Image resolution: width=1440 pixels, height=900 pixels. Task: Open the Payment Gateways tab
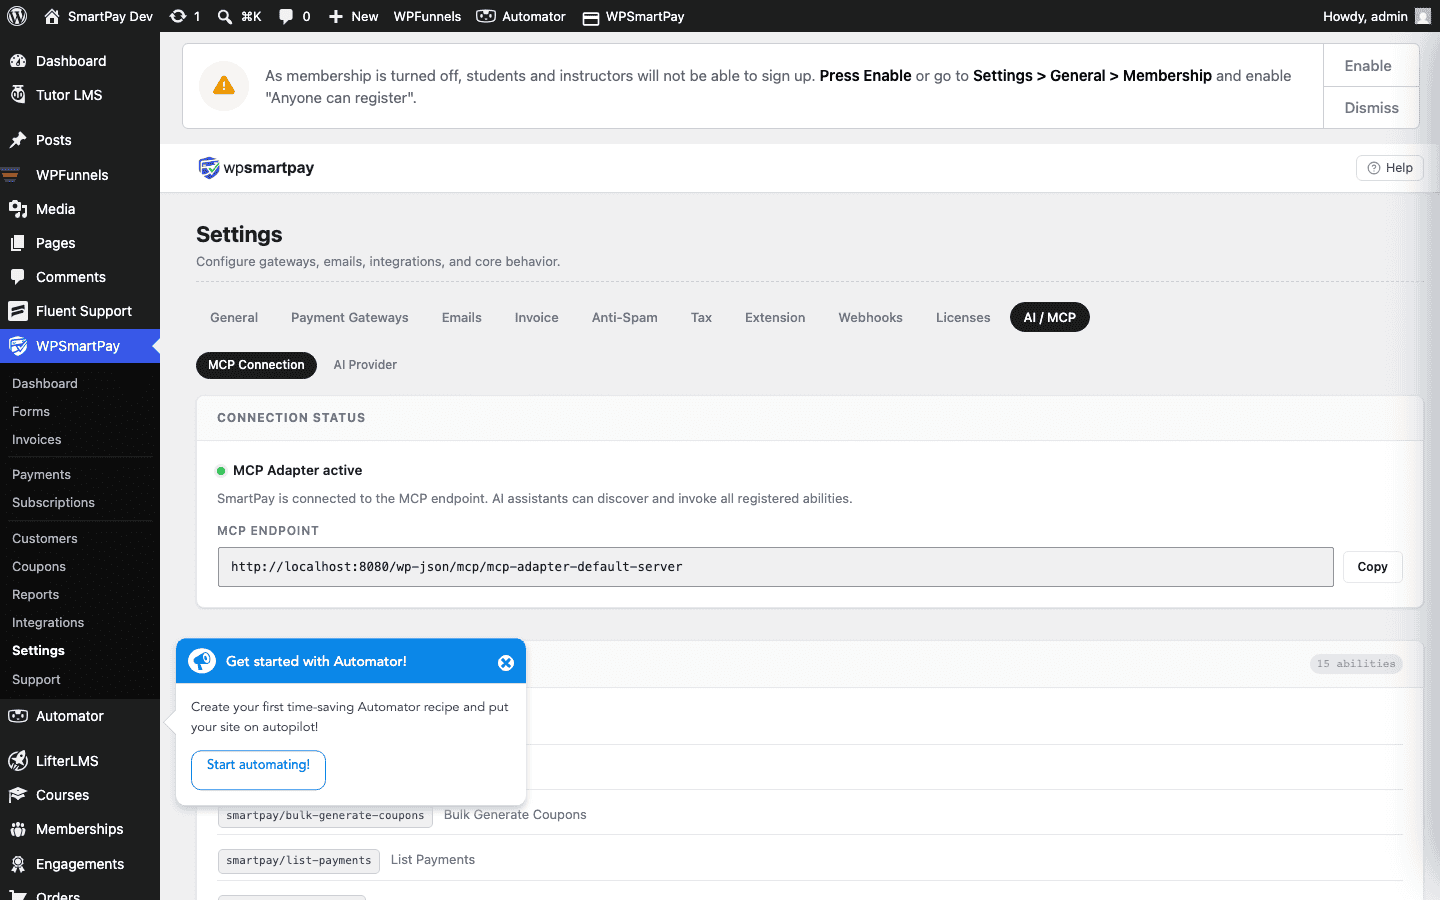(350, 317)
